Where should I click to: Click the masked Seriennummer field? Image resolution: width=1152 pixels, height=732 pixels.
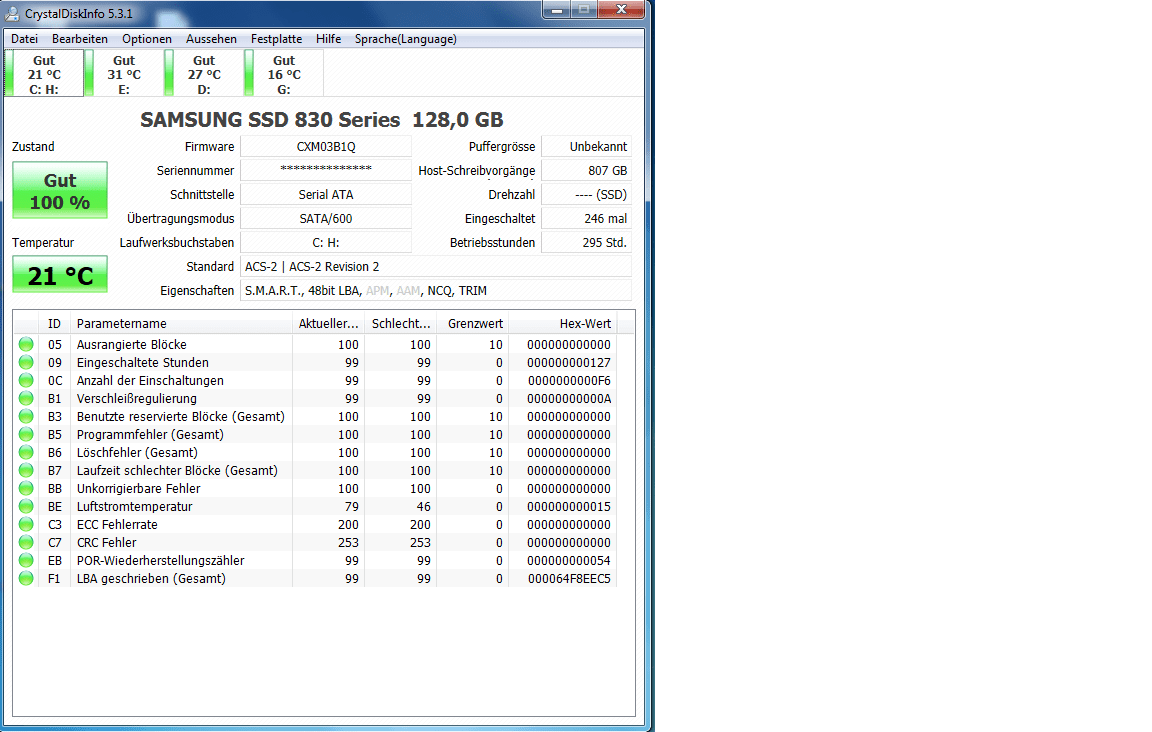(x=325, y=170)
